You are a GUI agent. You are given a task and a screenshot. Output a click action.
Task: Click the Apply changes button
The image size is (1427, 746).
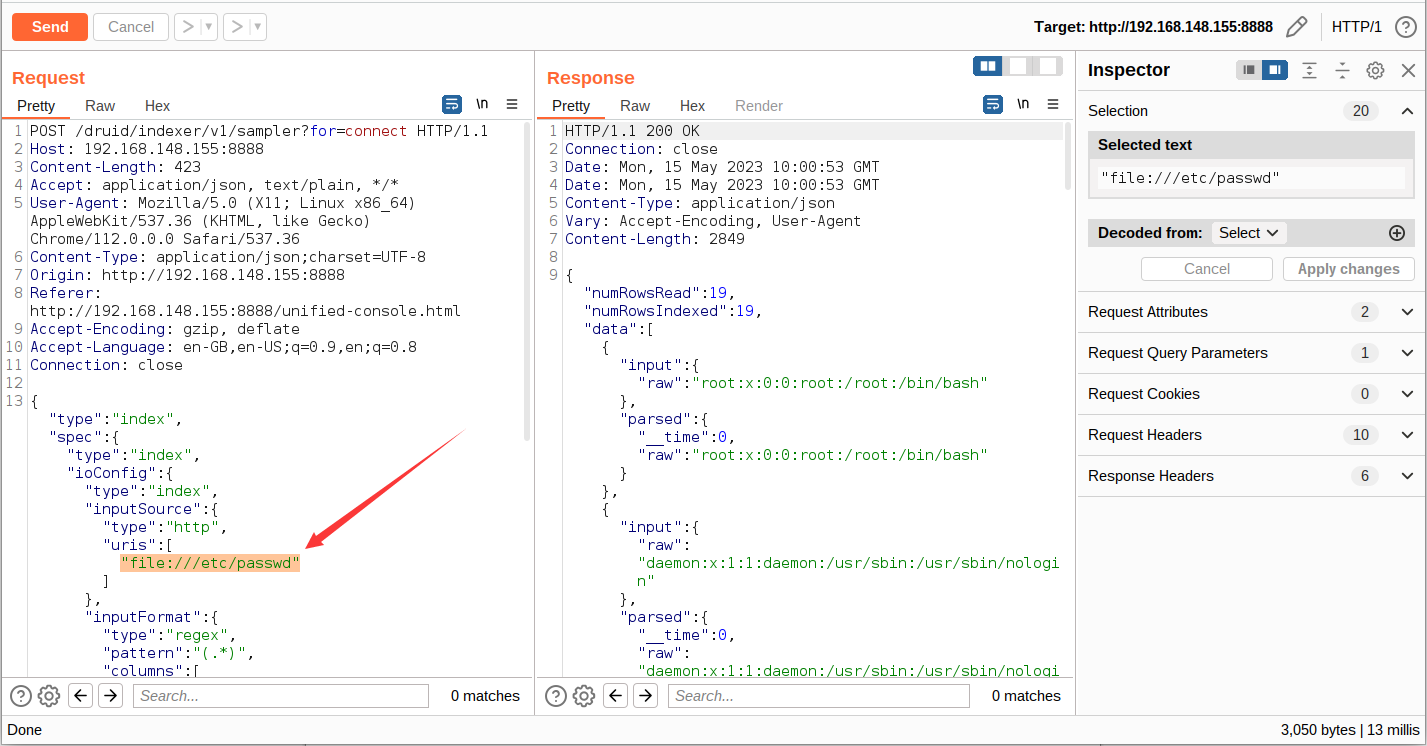click(1348, 269)
